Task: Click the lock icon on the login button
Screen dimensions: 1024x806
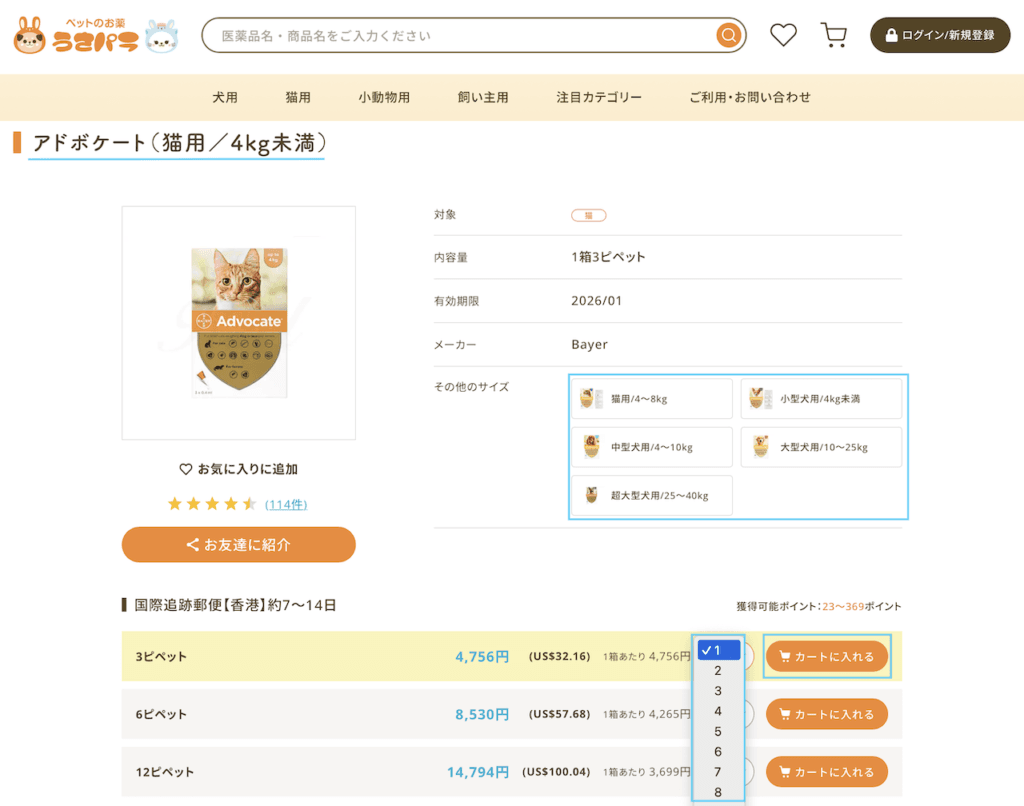Action: click(x=889, y=34)
